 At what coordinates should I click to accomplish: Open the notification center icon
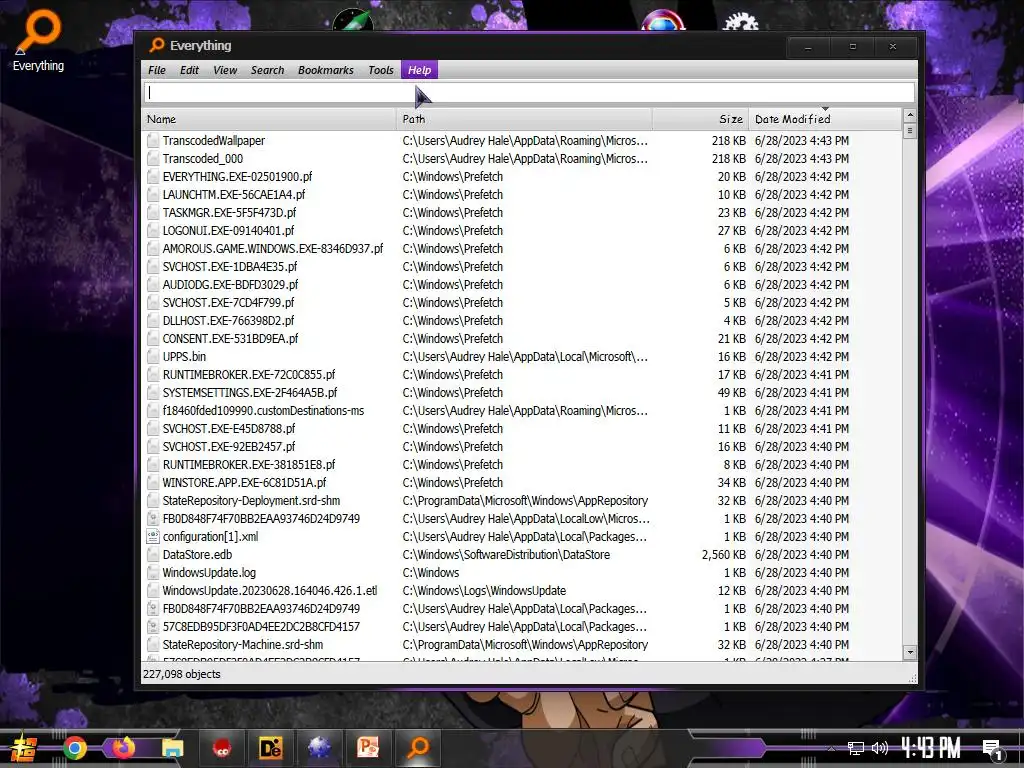(x=992, y=748)
